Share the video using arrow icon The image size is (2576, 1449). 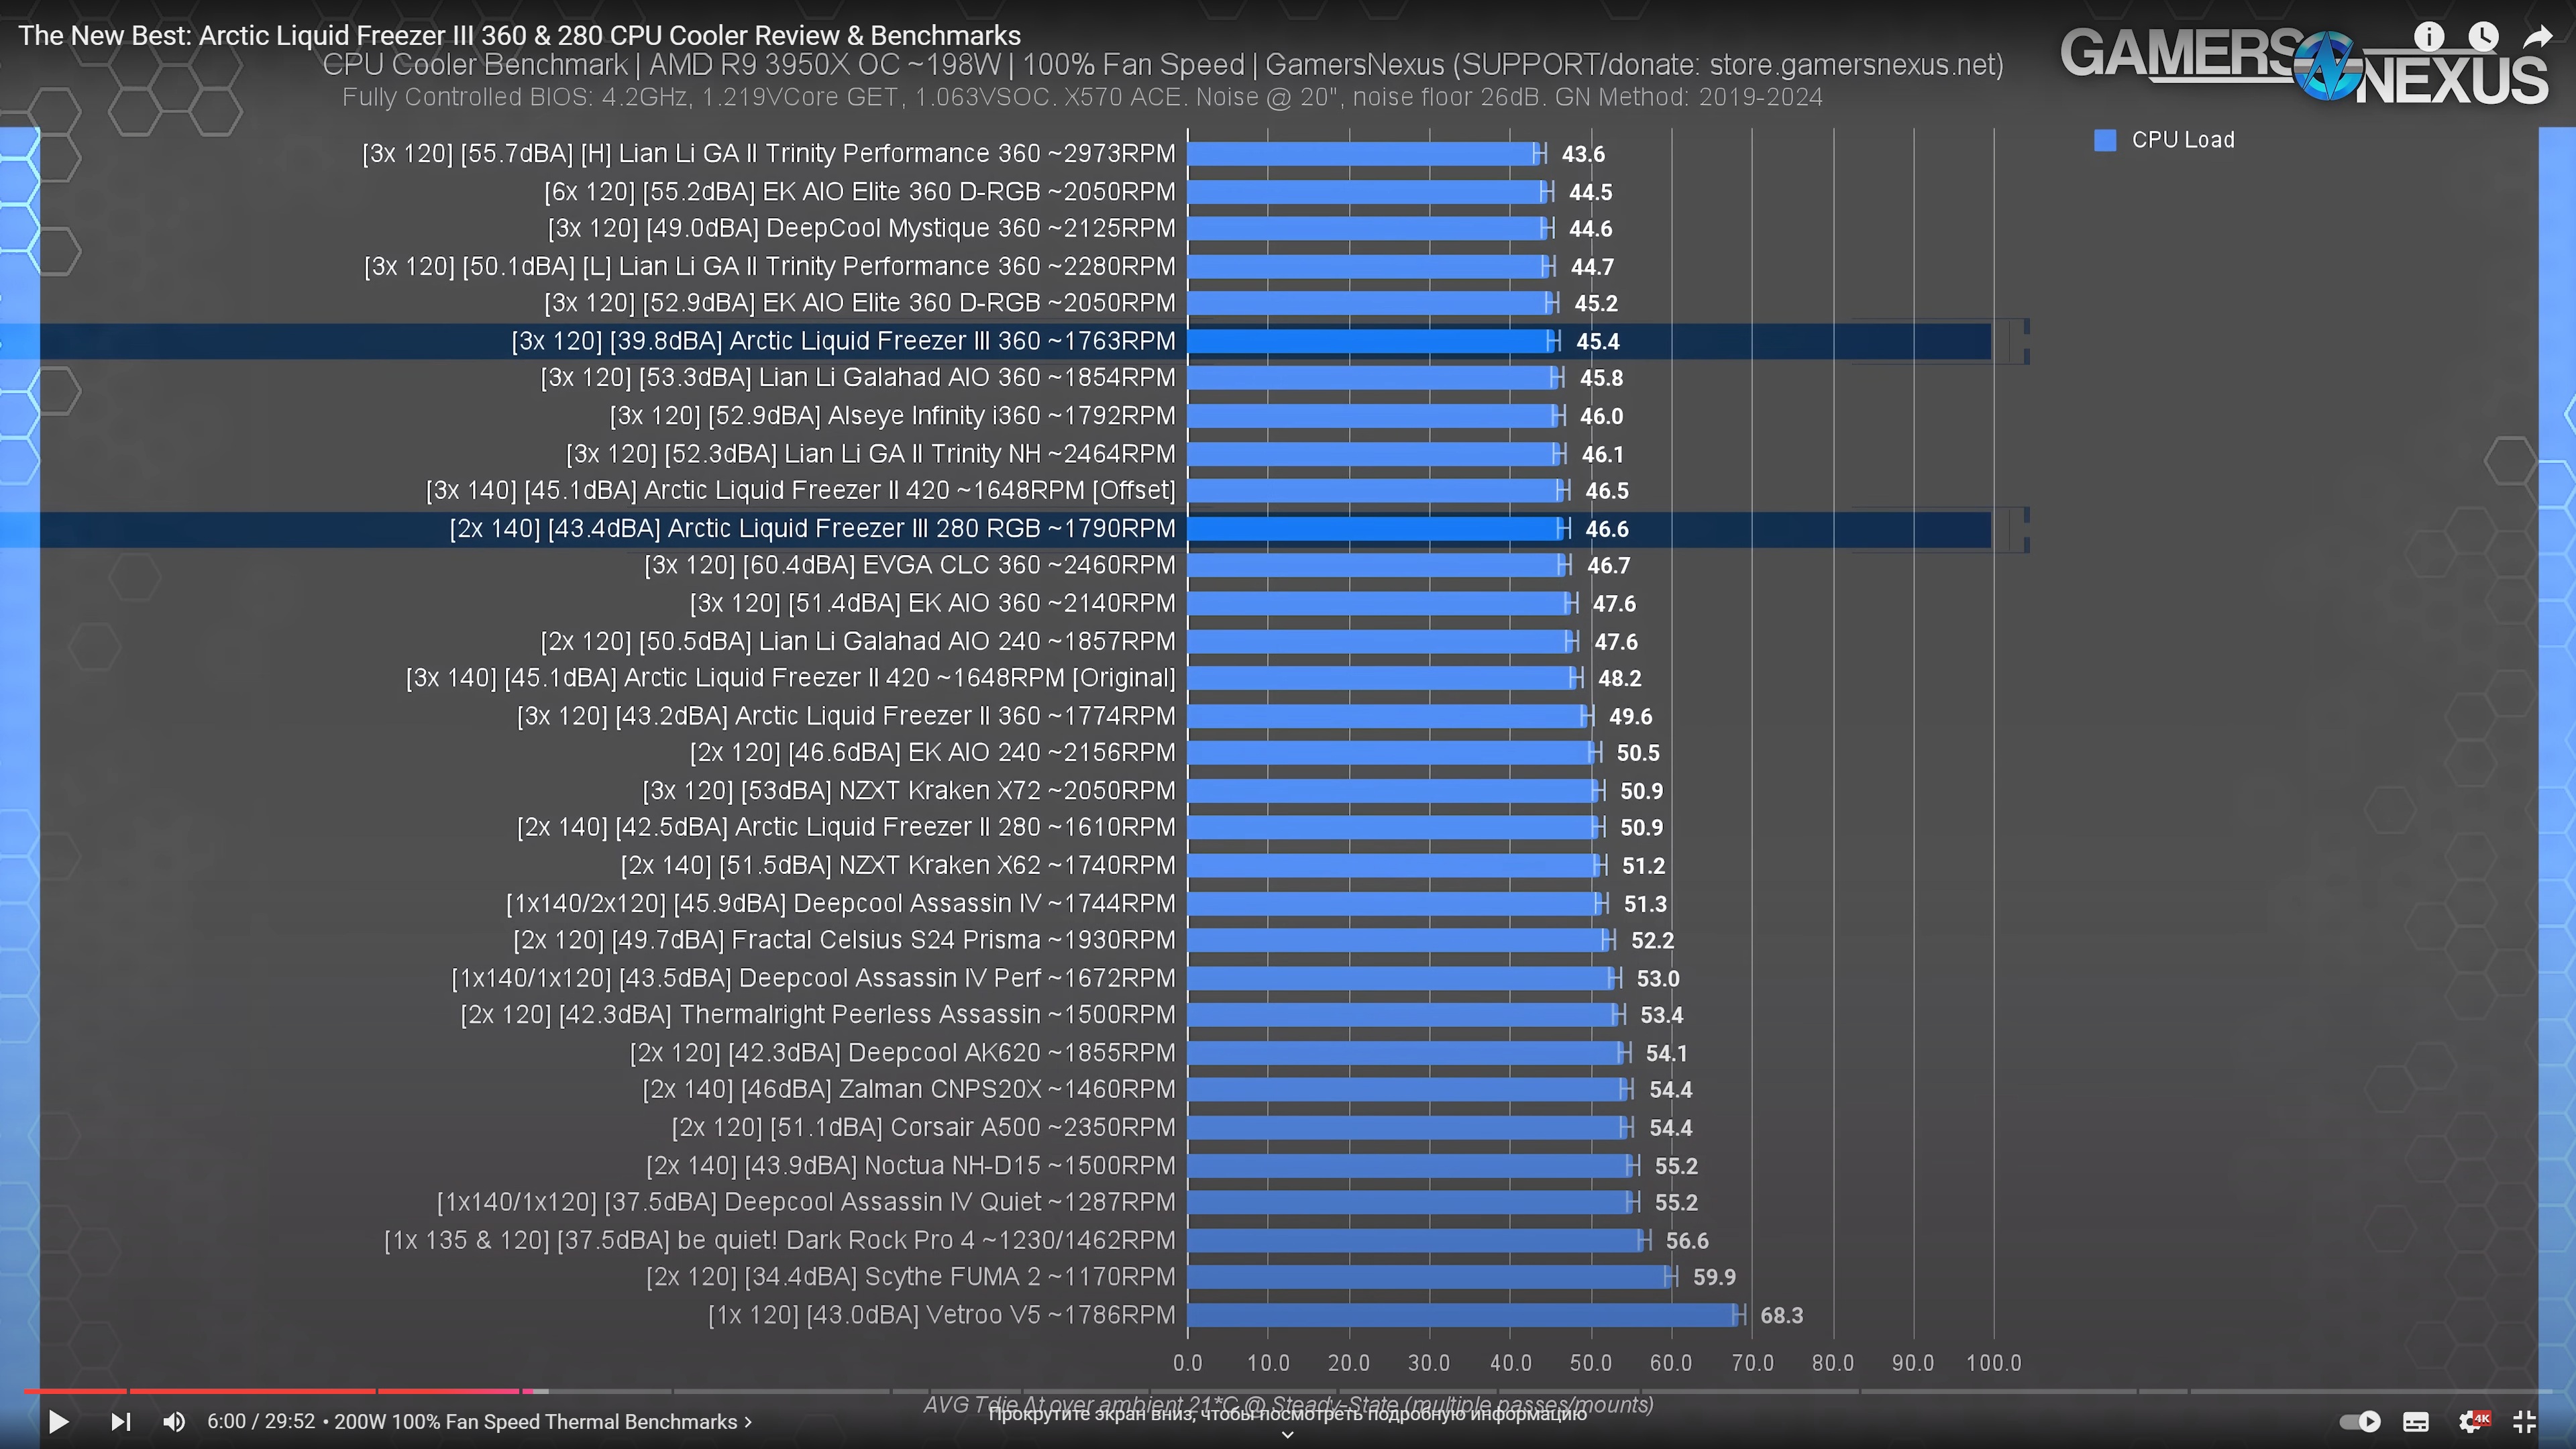pos(2538,37)
